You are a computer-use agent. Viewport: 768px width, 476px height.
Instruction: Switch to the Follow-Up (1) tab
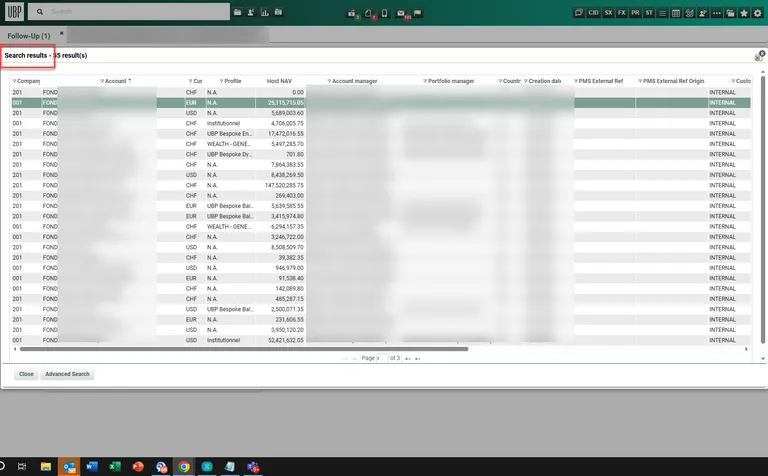28,36
